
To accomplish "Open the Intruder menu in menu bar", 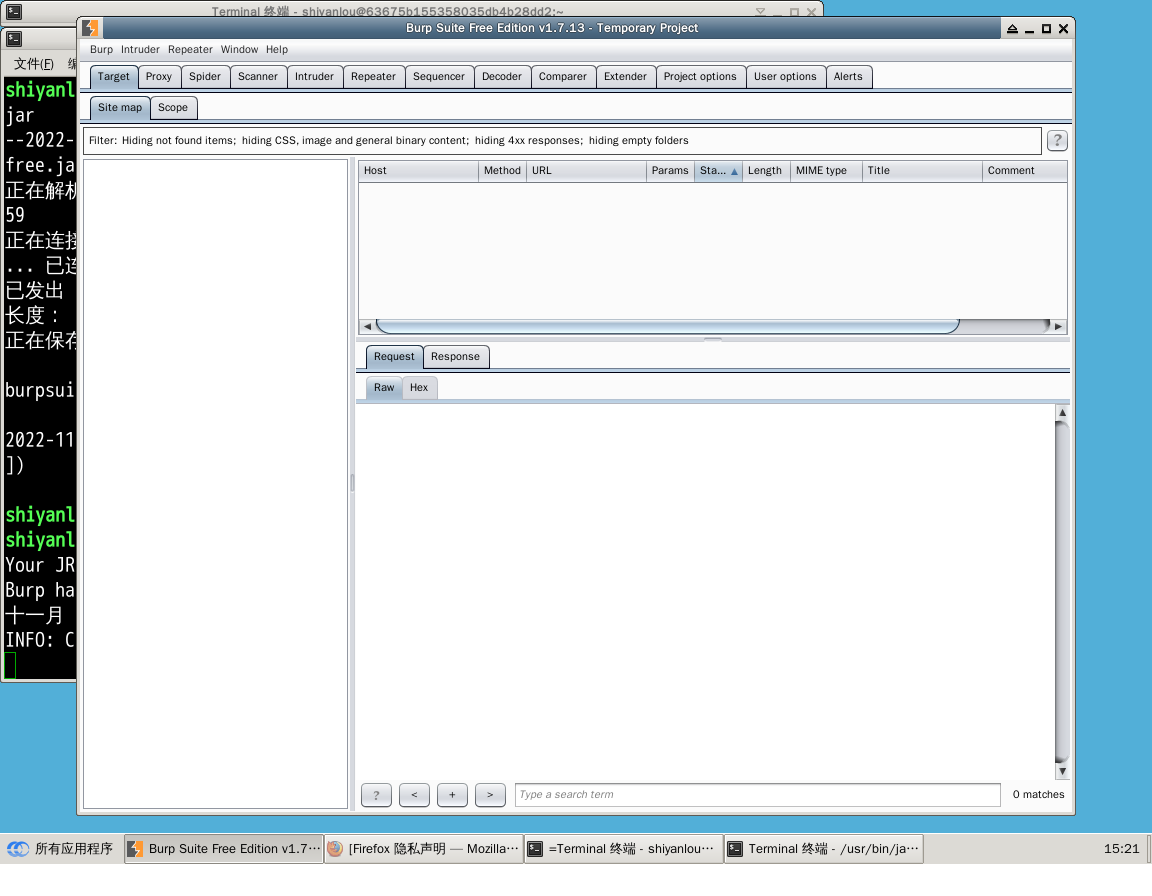I will (140, 49).
